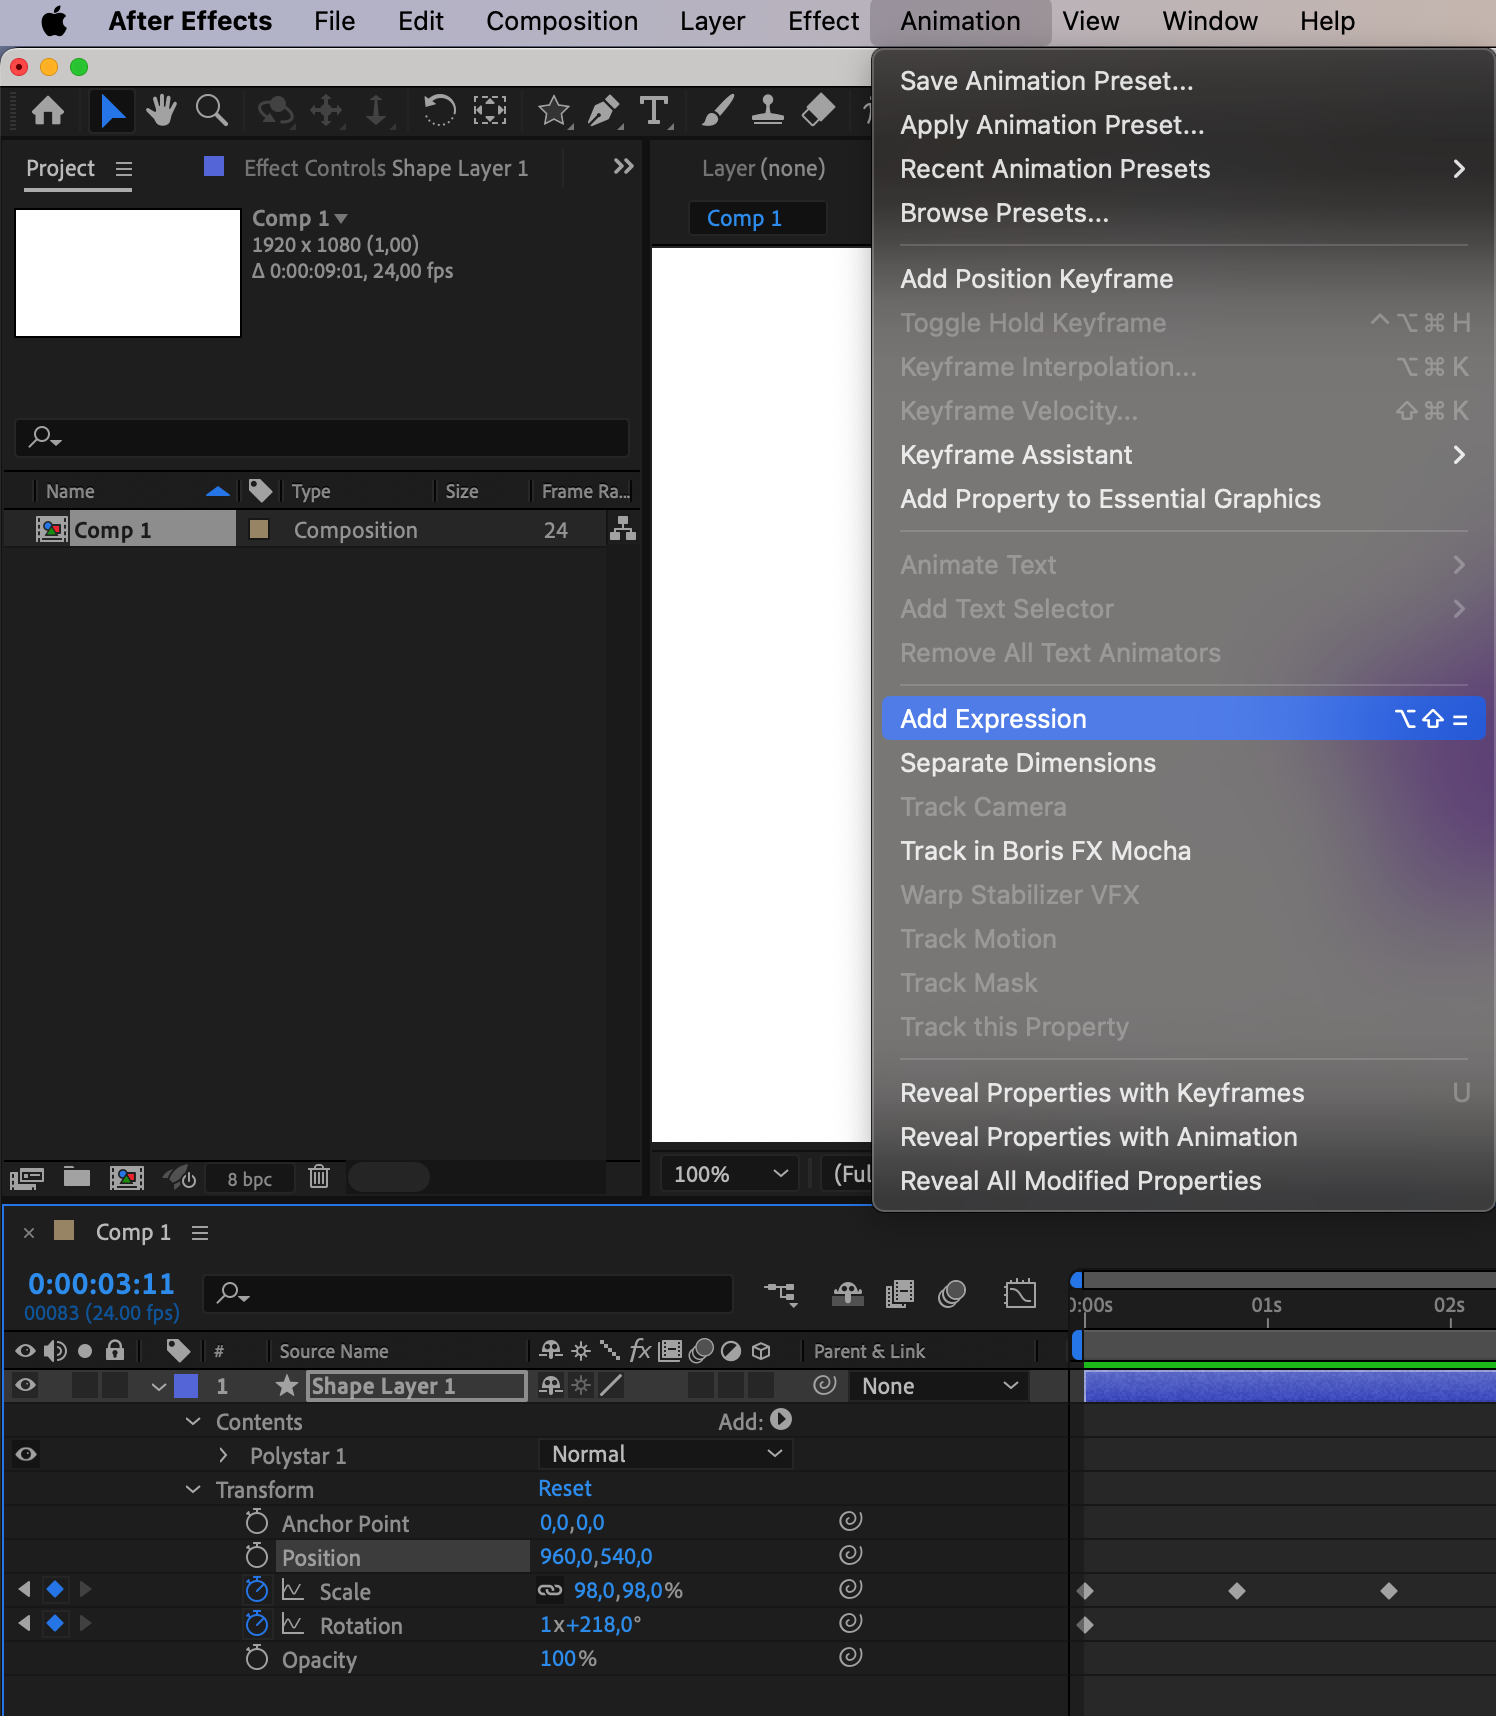
Task: Open 100% magnification dropdown
Action: 730,1174
